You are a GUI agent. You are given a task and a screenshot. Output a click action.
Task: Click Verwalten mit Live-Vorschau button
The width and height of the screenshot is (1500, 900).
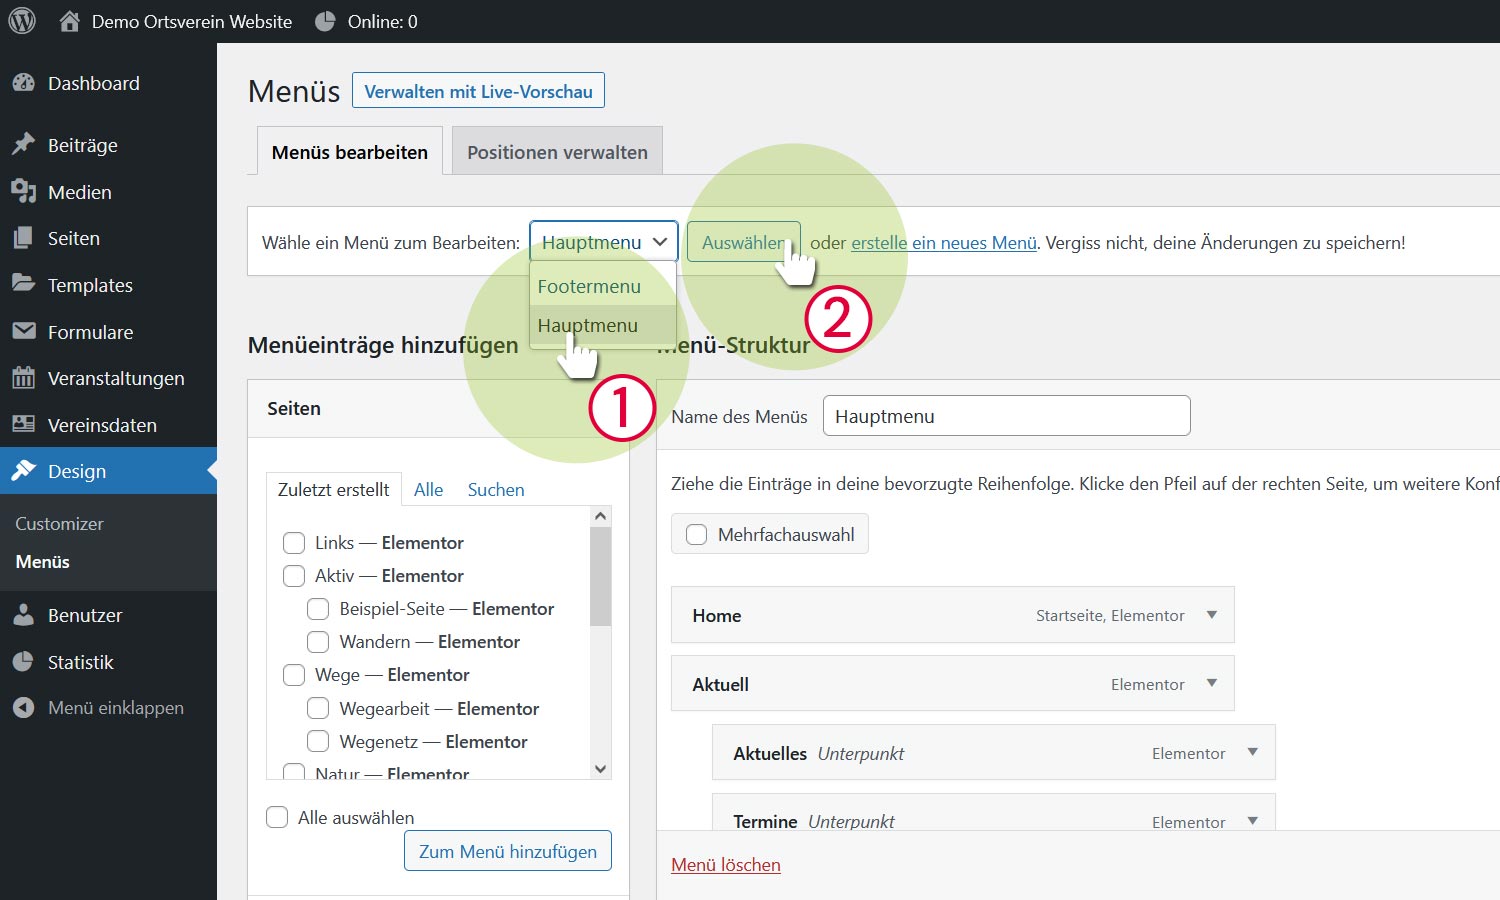tap(478, 91)
